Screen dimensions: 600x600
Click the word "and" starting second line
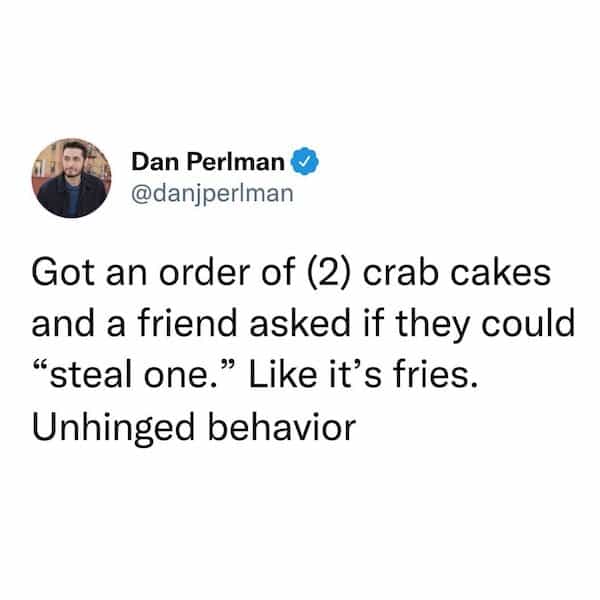click(63, 323)
